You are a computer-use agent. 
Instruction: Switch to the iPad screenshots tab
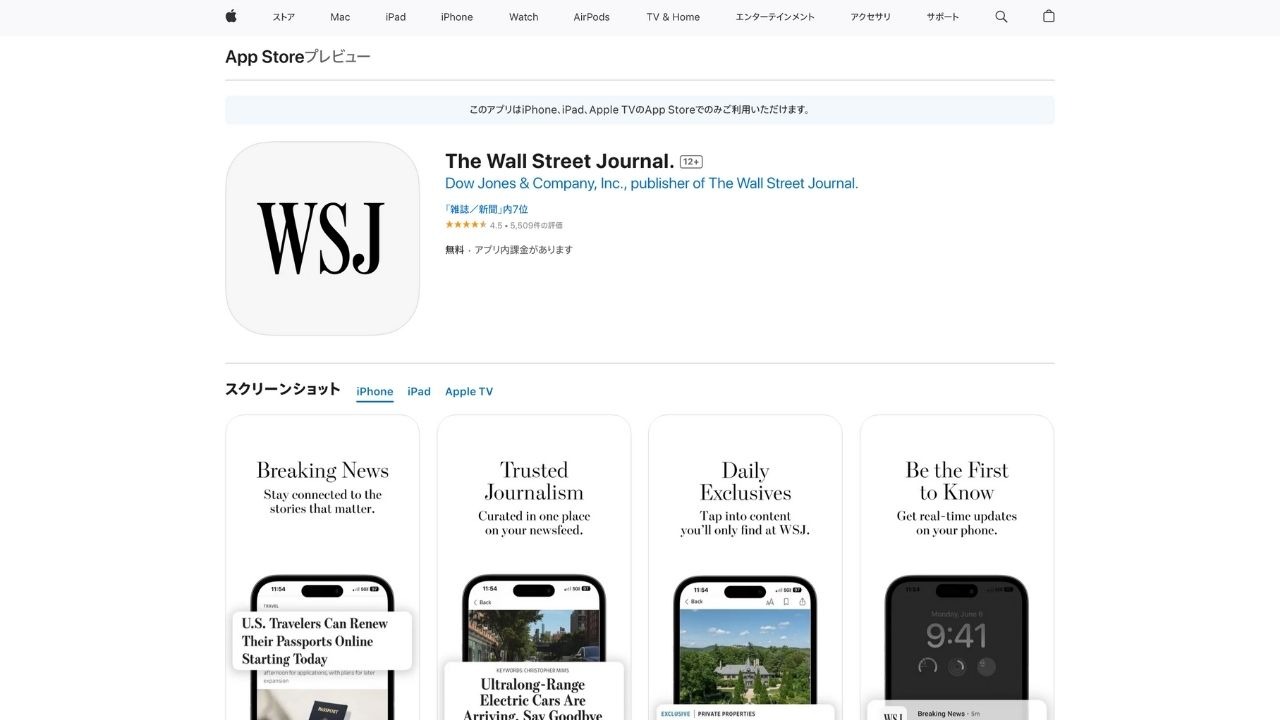point(419,392)
